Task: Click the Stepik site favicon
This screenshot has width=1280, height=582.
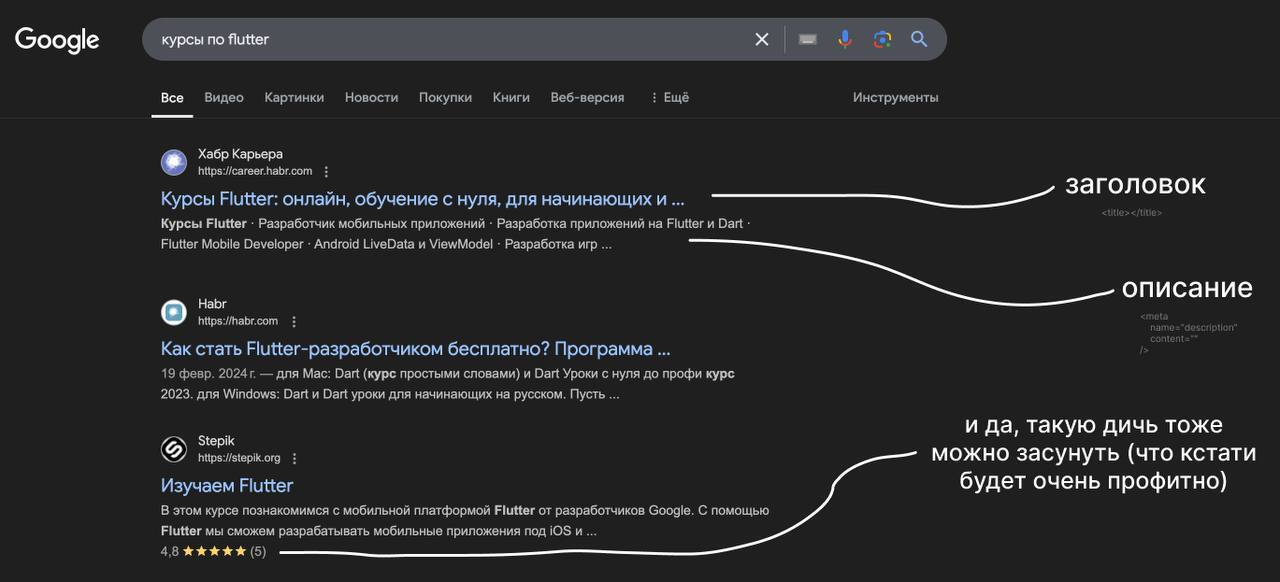Action: (174, 449)
